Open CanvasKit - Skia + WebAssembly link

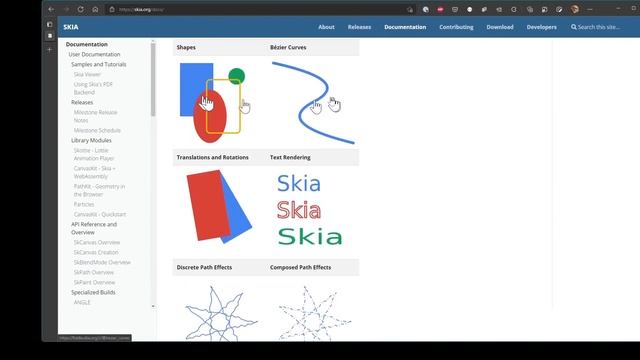pyautogui.click(x=94, y=172)
